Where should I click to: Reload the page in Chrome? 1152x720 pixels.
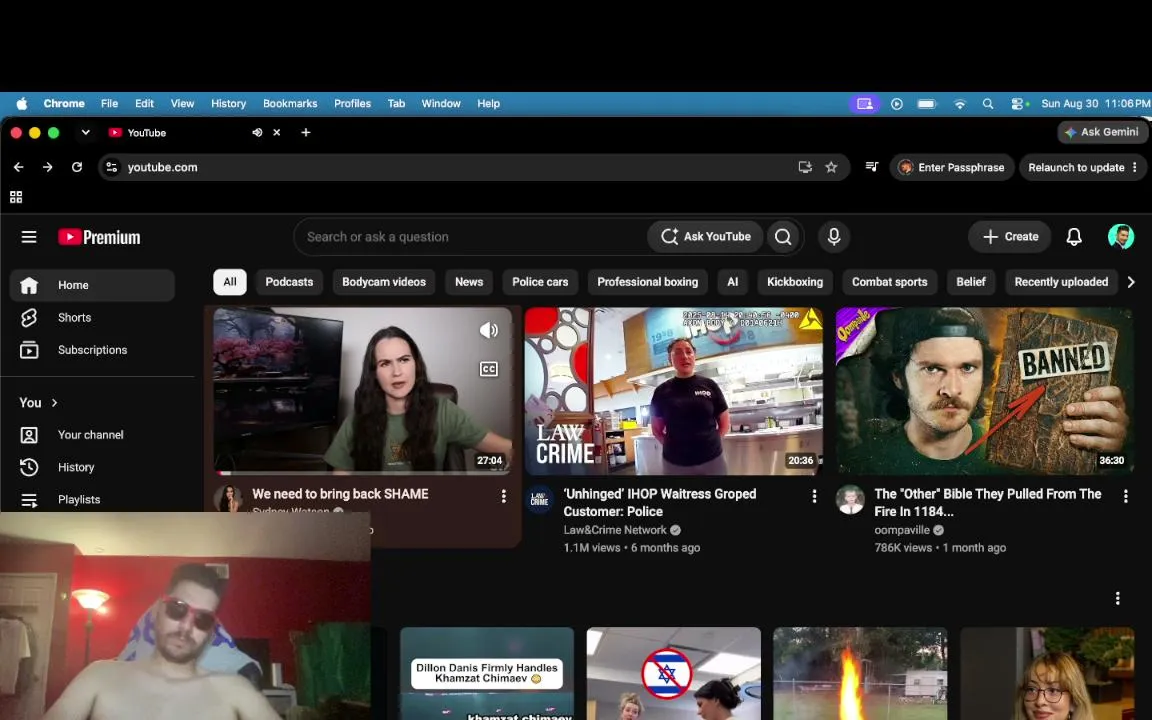point(76,168)
